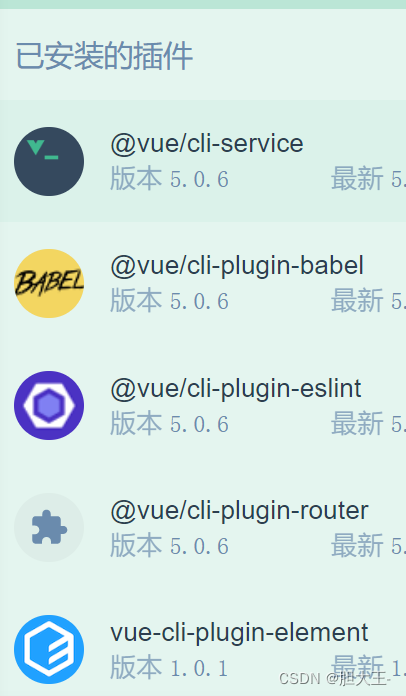Click version 5.0.6 text under cli-service
This screenshot has height=696, width=406.
coord(169,179)
